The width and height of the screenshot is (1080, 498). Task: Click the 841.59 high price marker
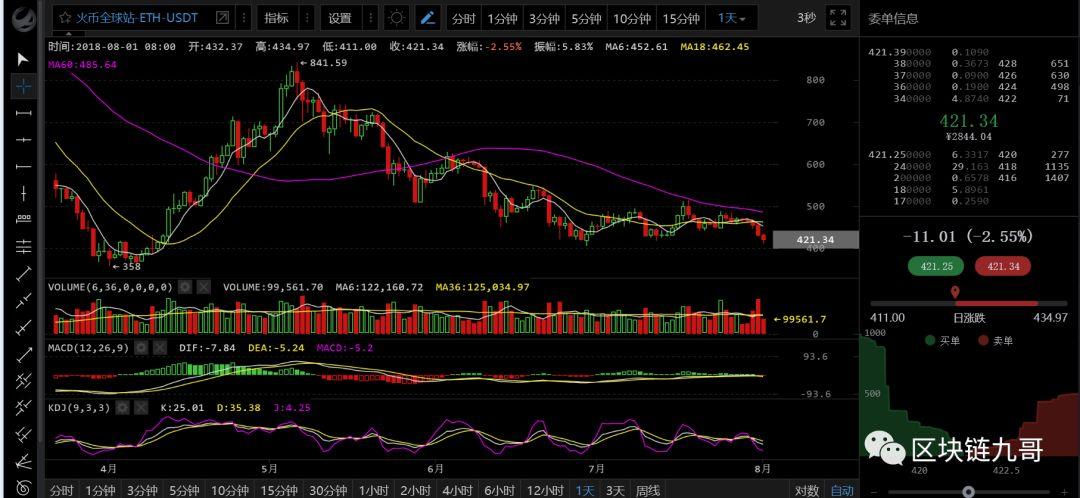(323, 63)
